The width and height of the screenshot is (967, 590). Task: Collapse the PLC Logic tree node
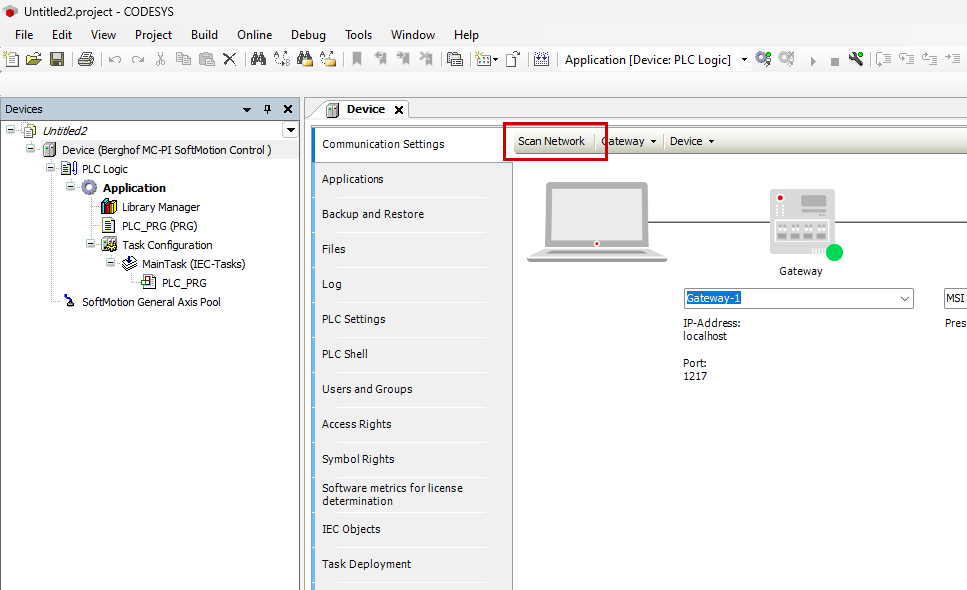(51, 168)
